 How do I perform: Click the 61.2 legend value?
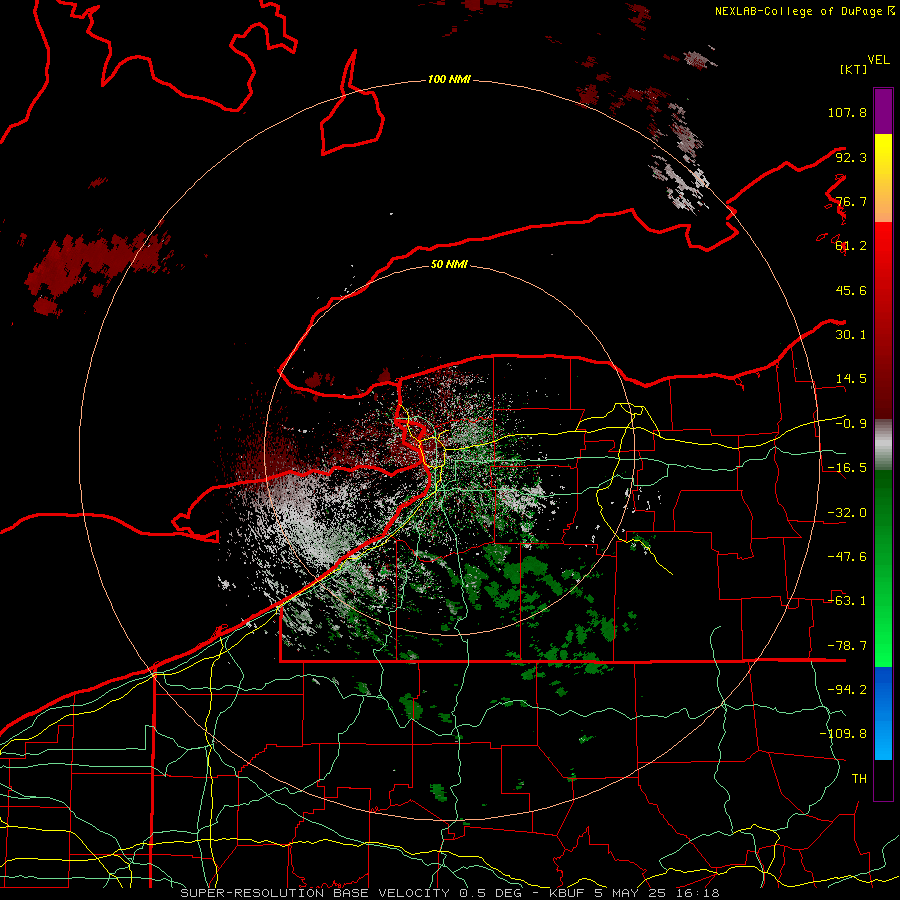point(851,246)
